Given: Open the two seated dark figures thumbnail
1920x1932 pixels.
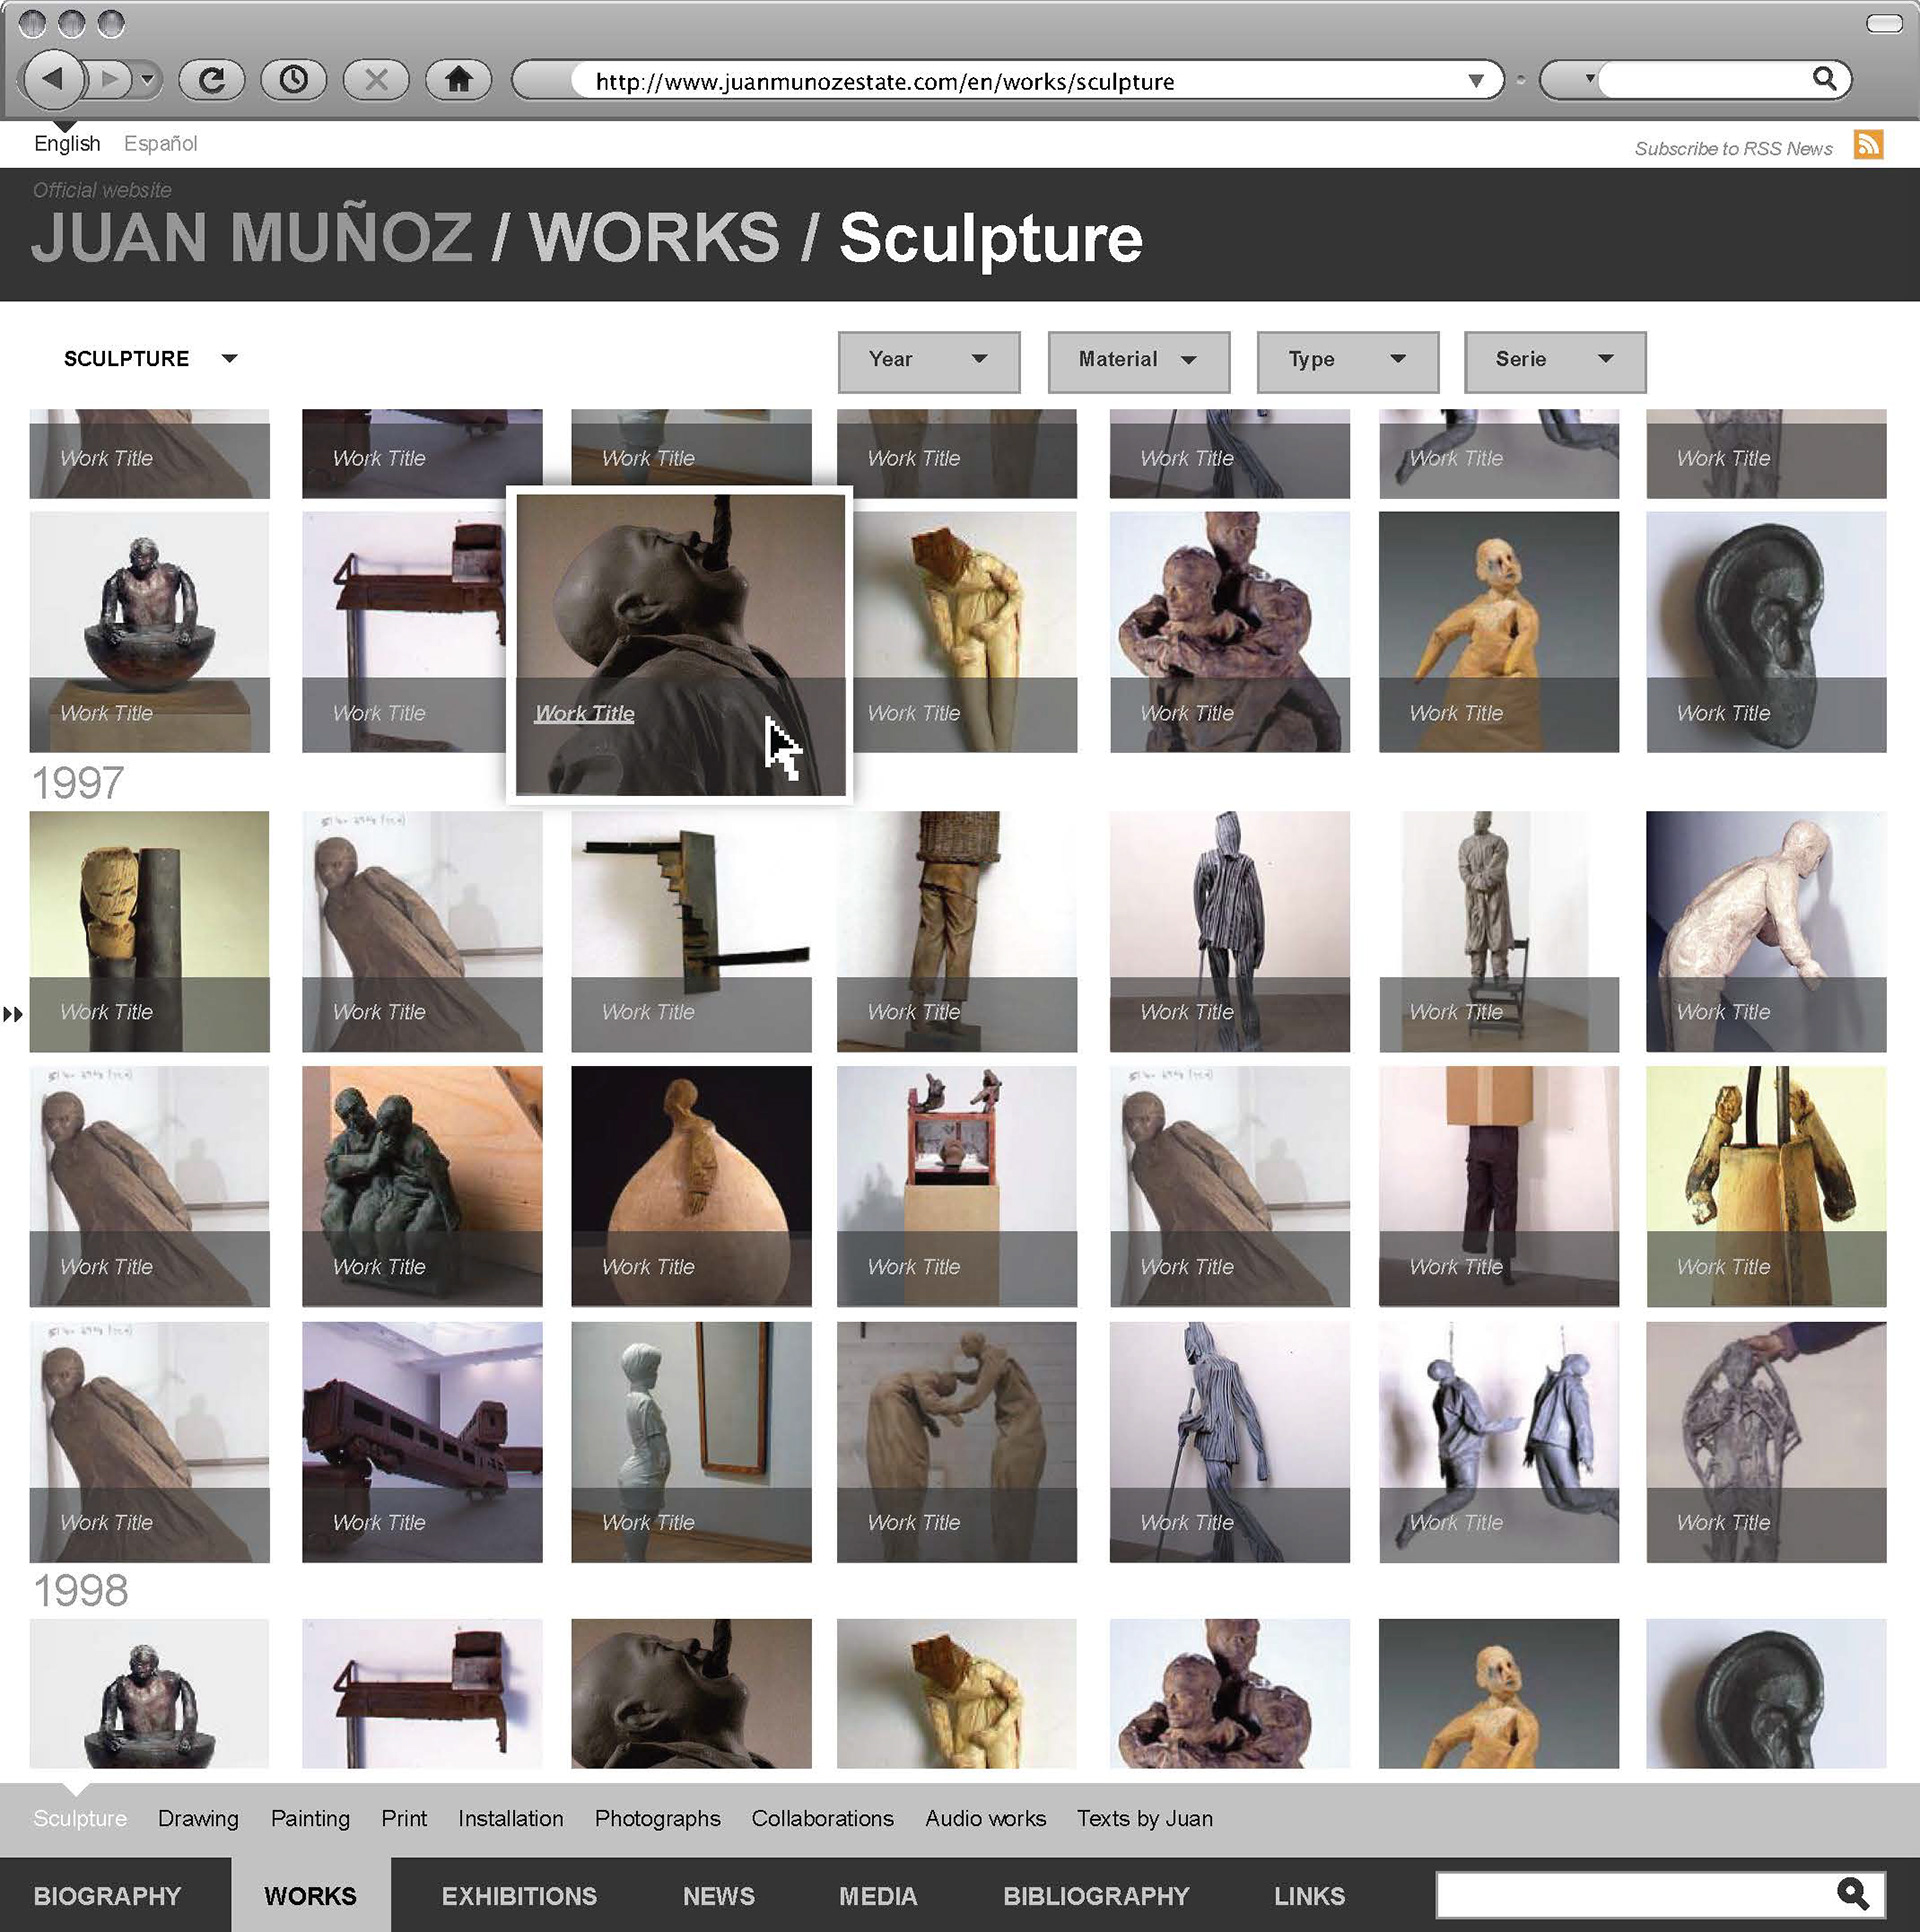Looking at the screenshot, I should (x=422, y=1186).
